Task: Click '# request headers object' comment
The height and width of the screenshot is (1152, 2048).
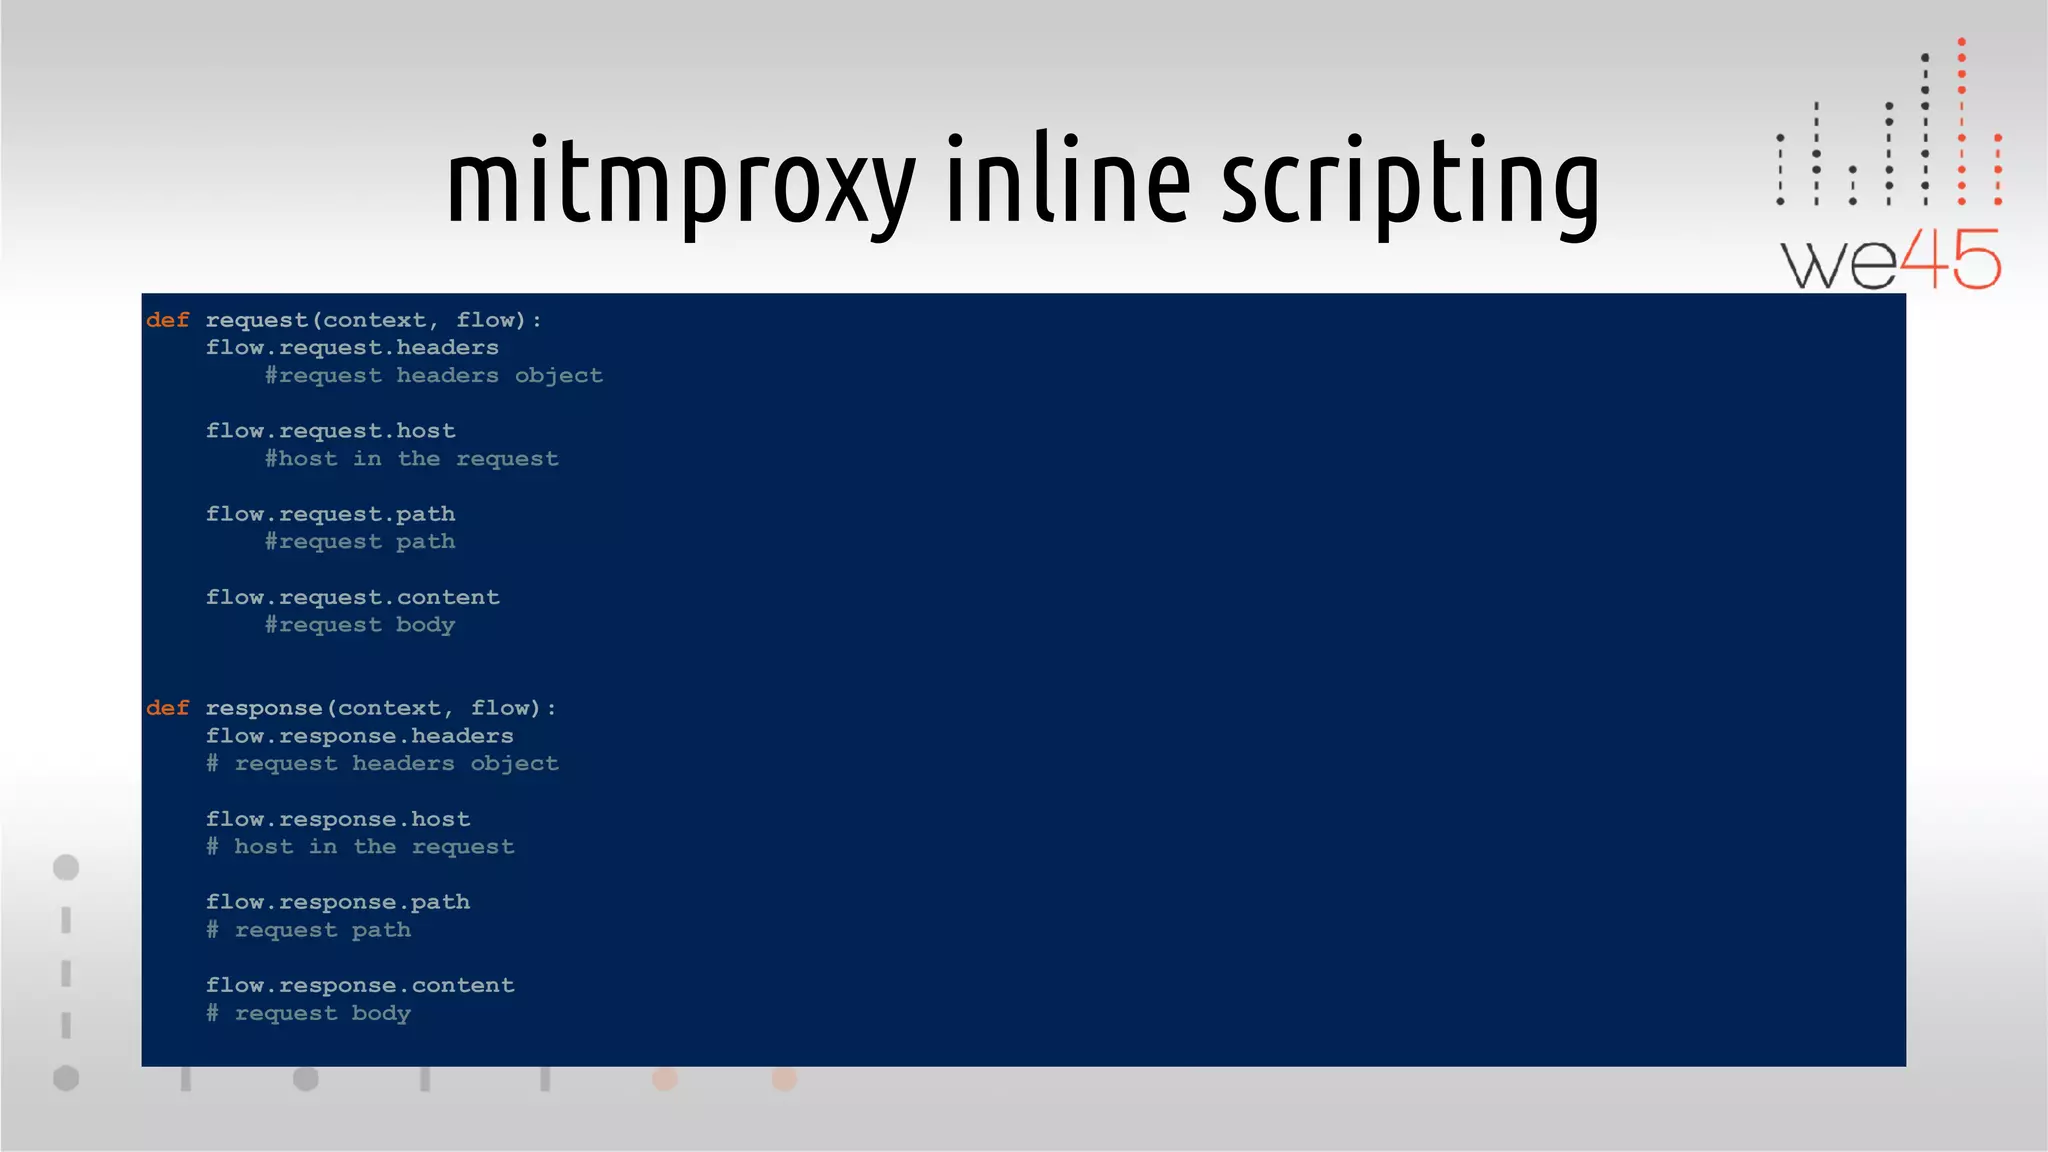Action: pyautogui.click(x=382, y=764)
